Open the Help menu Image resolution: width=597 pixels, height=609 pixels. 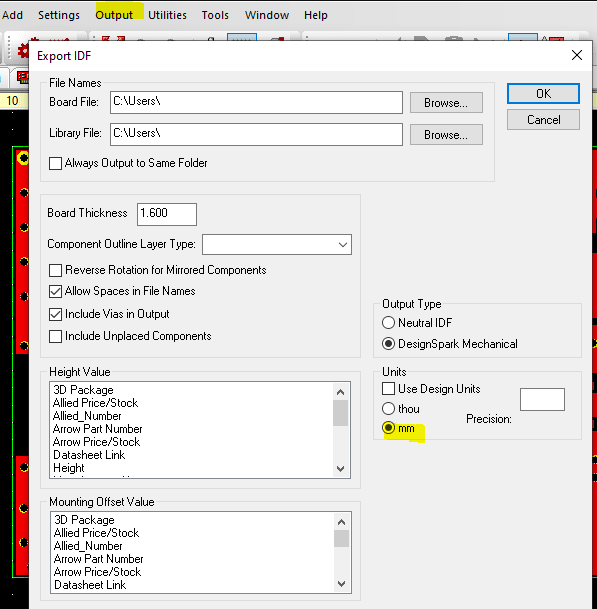[x=315, y=15]
